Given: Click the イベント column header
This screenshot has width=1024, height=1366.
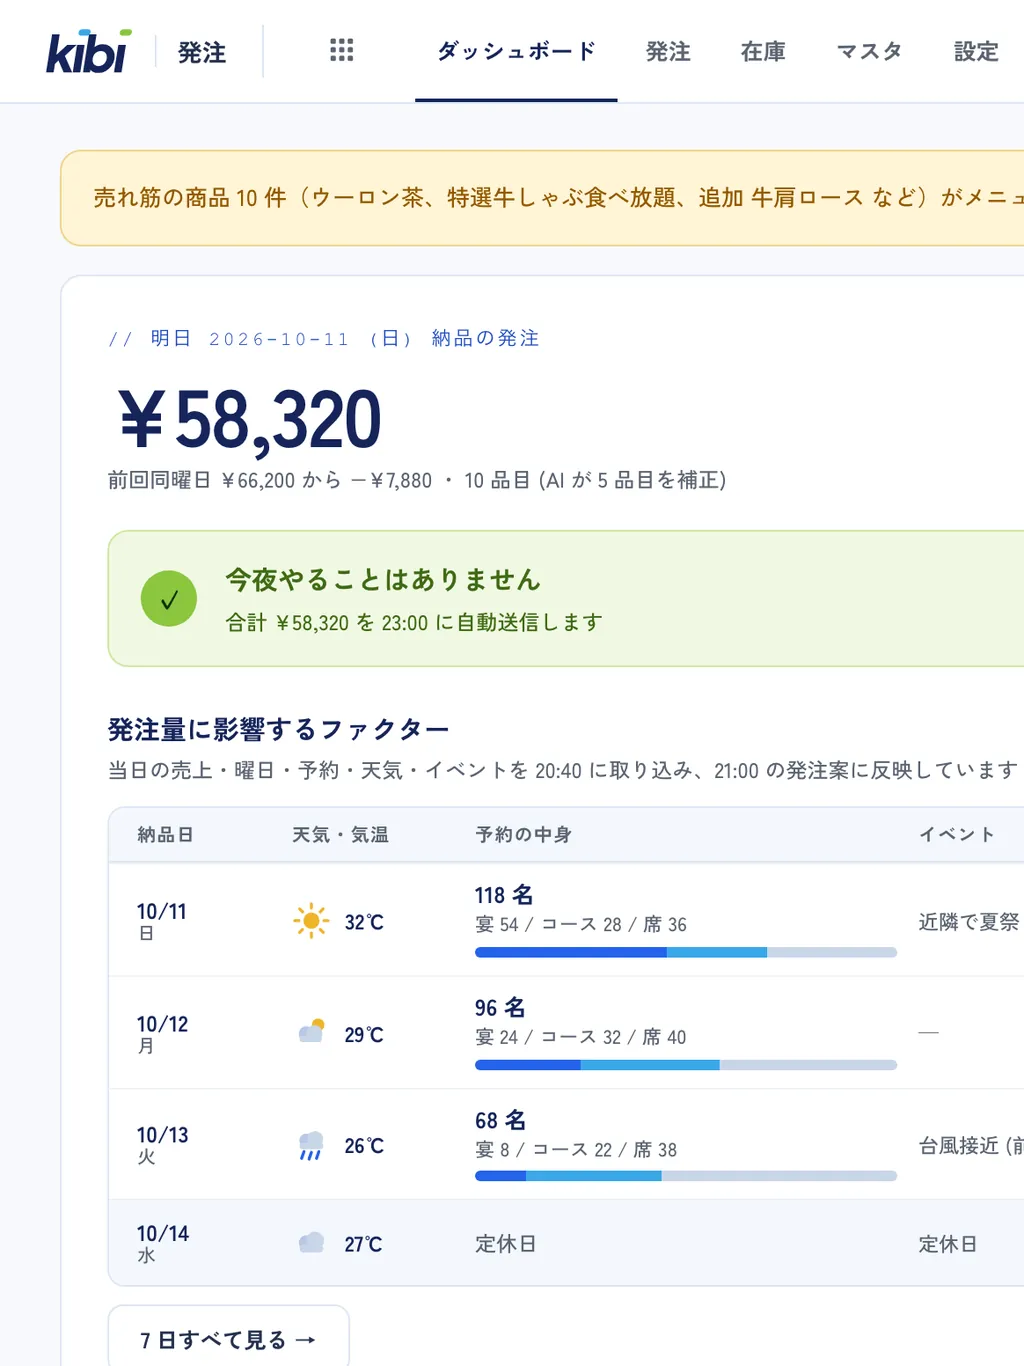Looking at the screenshot, I should point(957,834).
